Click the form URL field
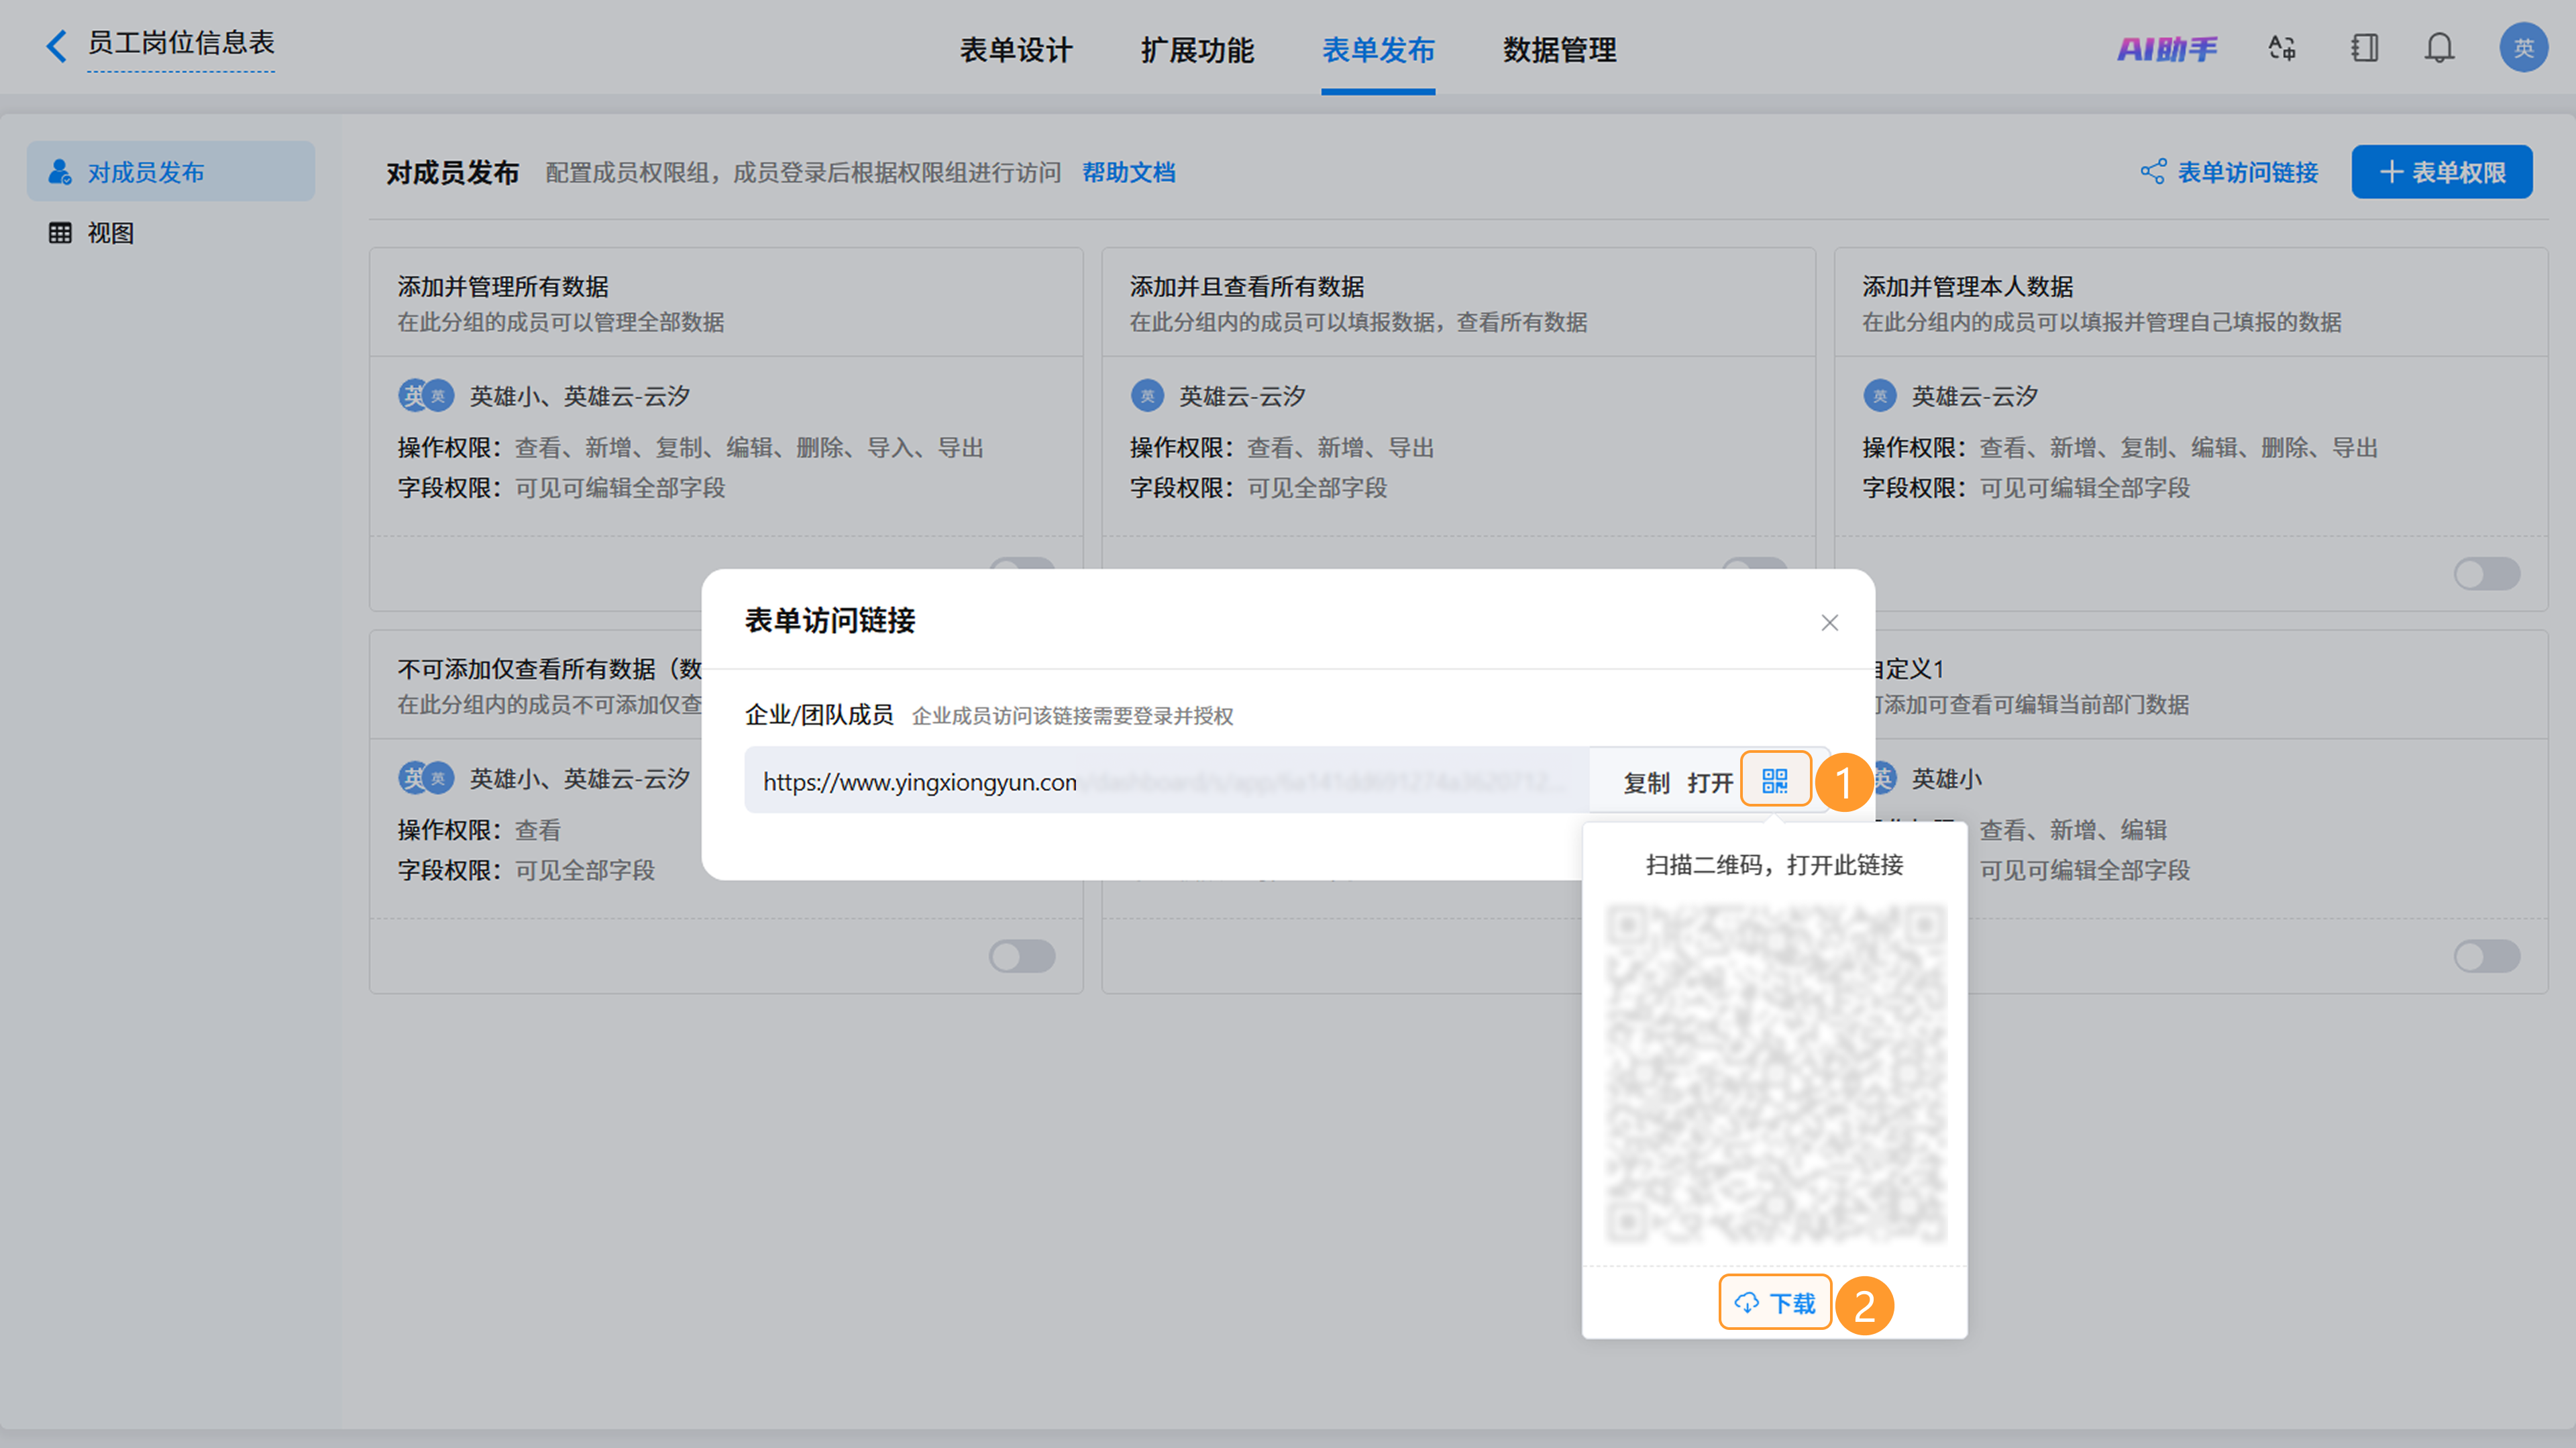The image size is (2576, 1448). (1167, 780)
